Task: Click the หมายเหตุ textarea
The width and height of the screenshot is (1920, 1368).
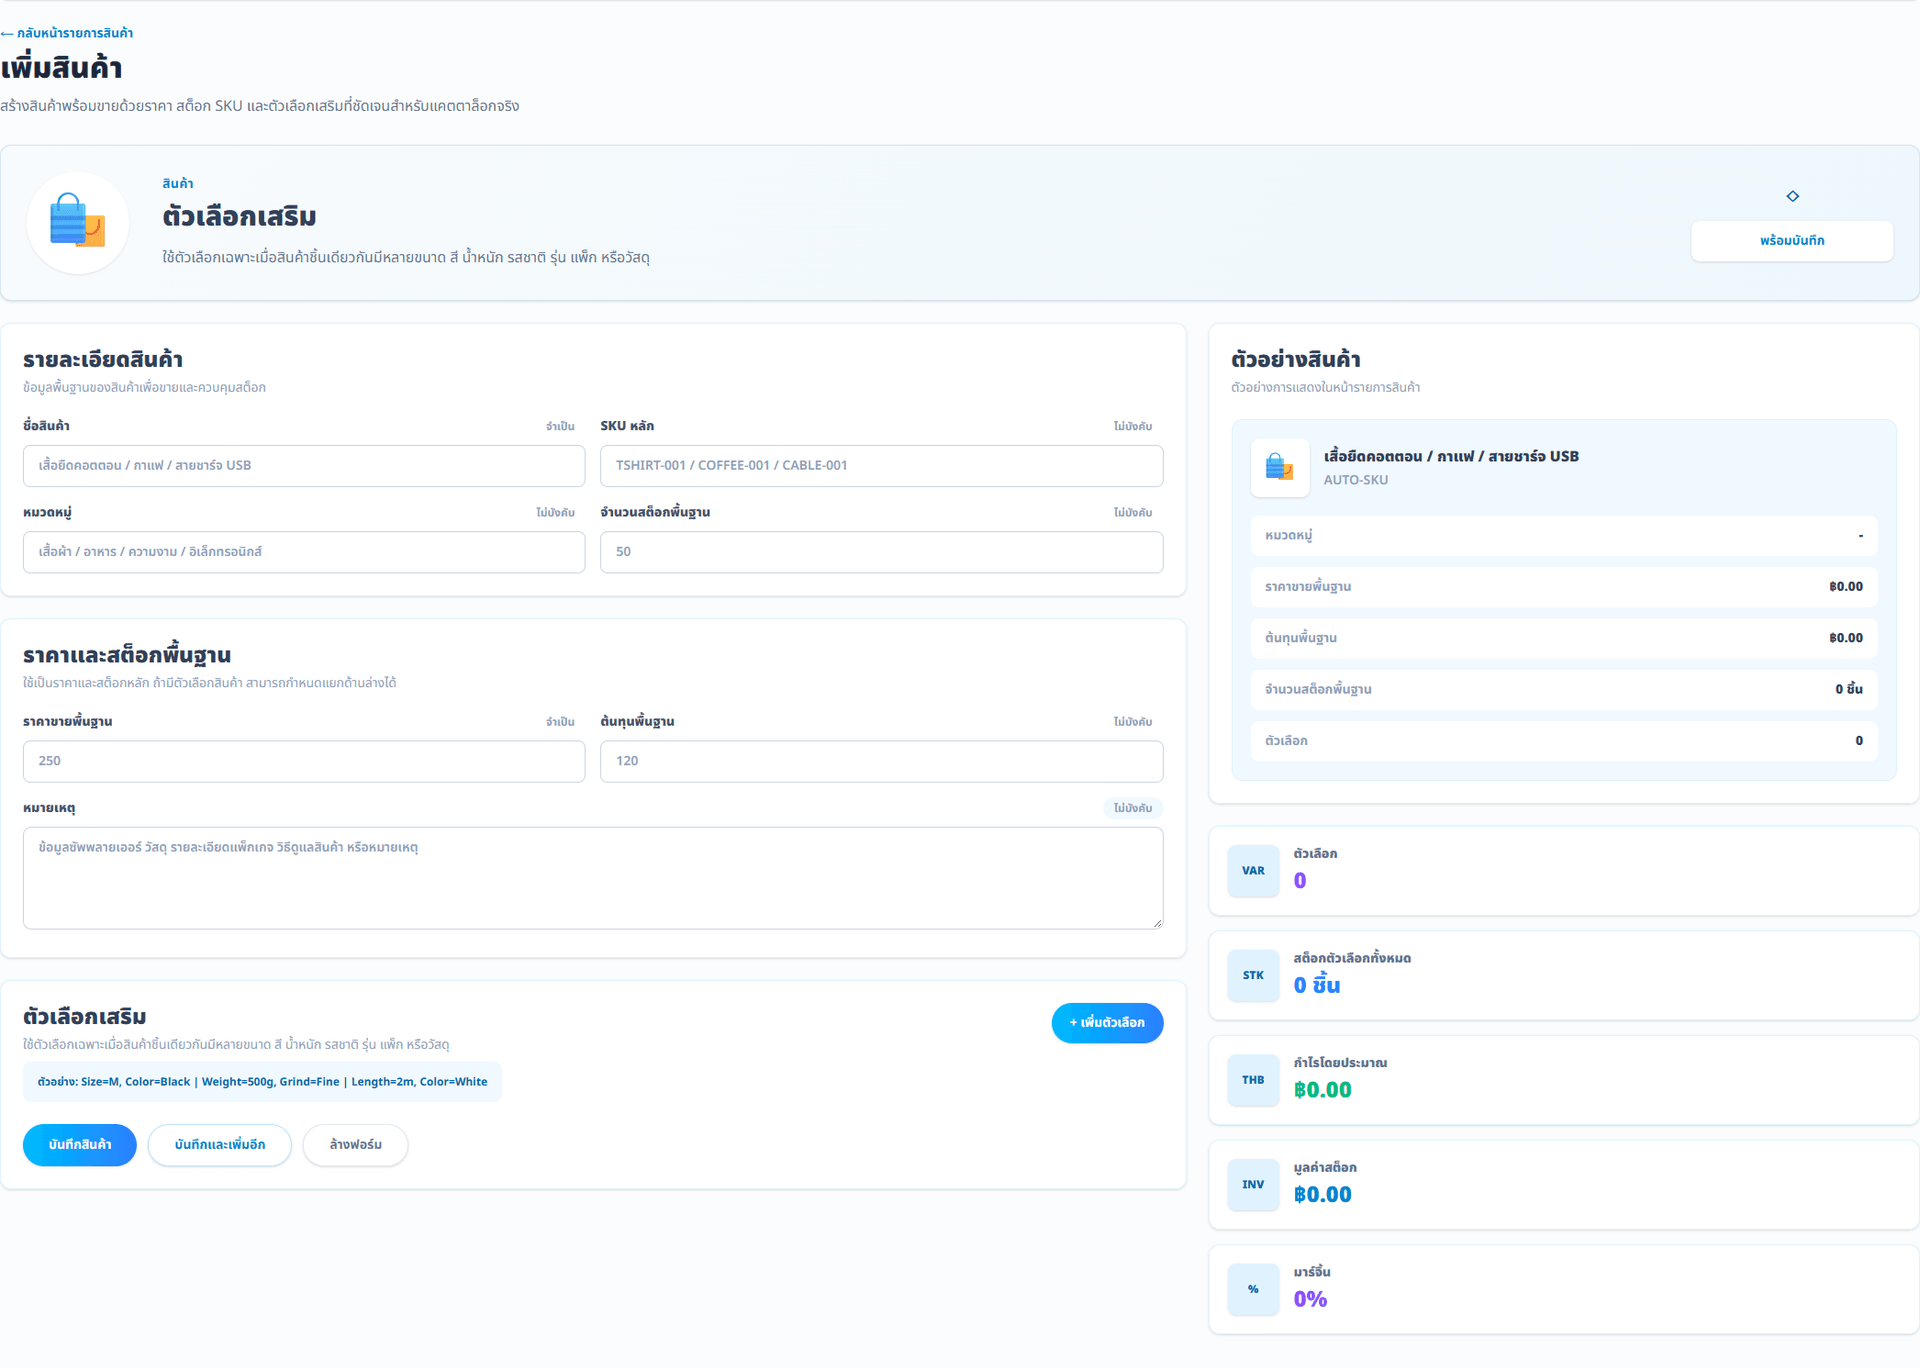Action: [593, 878]
